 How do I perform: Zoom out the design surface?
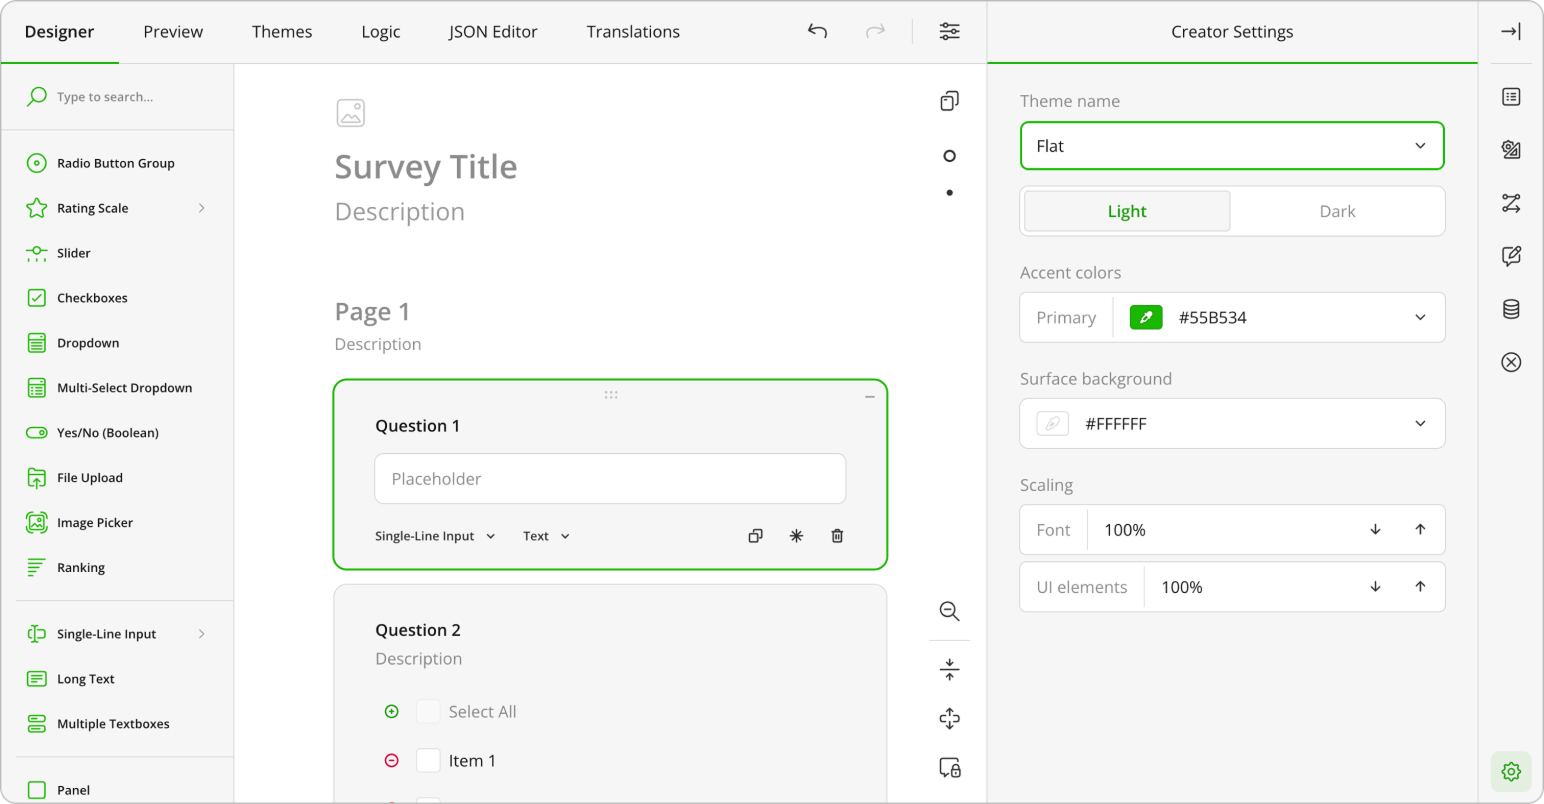[x=949, y=611]
